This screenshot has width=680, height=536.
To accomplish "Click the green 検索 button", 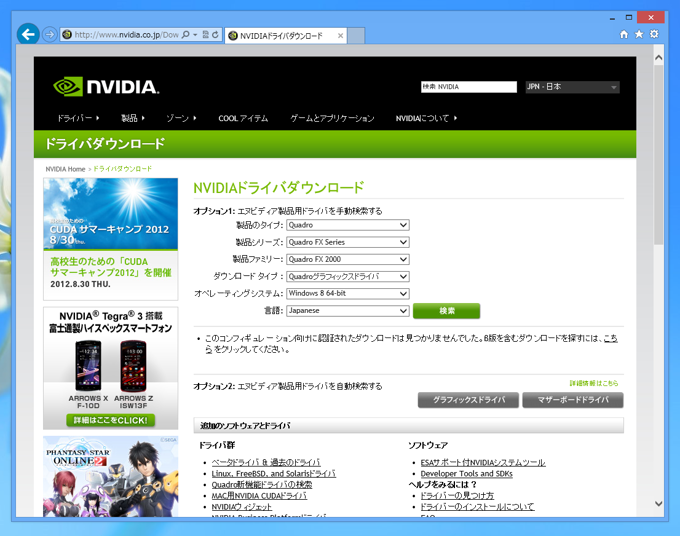I will point(446,311).
